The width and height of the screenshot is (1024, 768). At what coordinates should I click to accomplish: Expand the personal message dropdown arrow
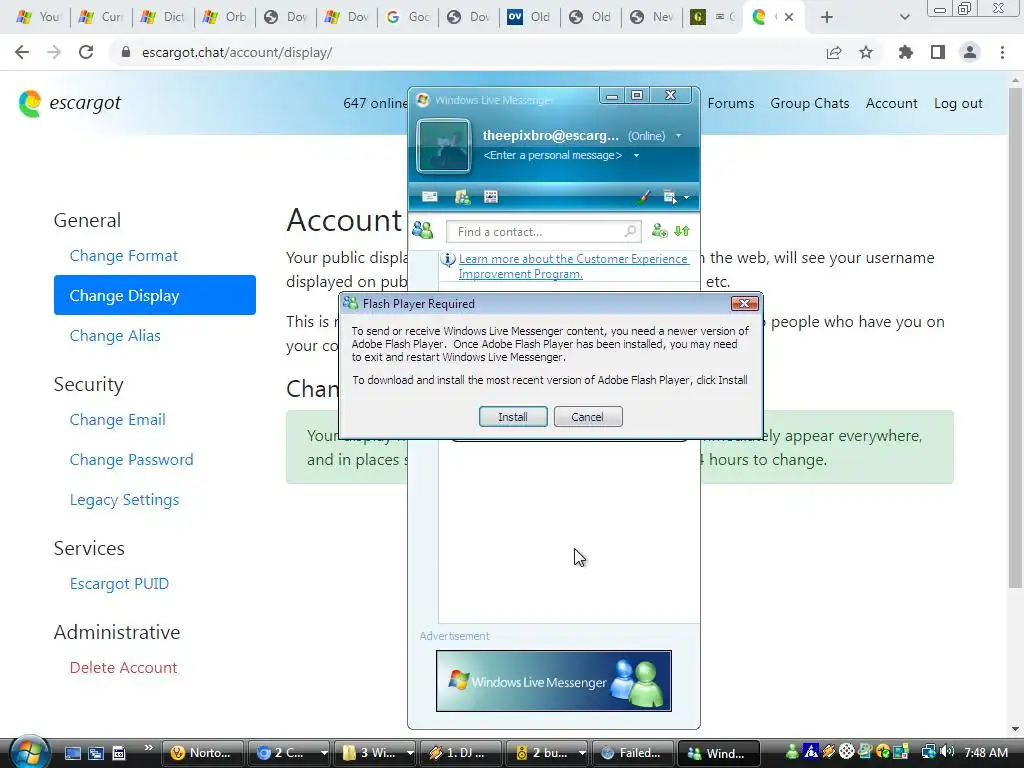pos(636,155)
